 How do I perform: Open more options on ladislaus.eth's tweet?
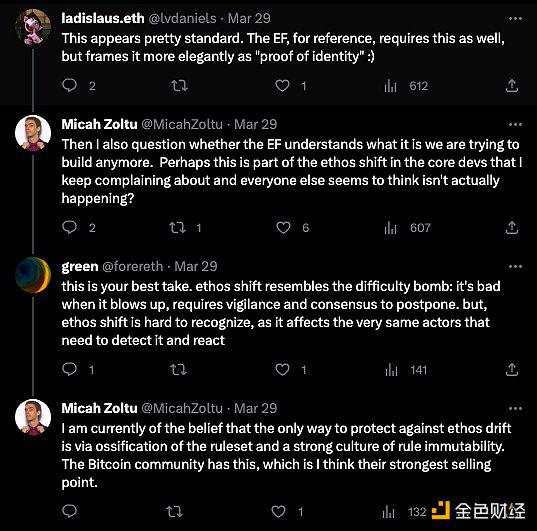(515, 19)
